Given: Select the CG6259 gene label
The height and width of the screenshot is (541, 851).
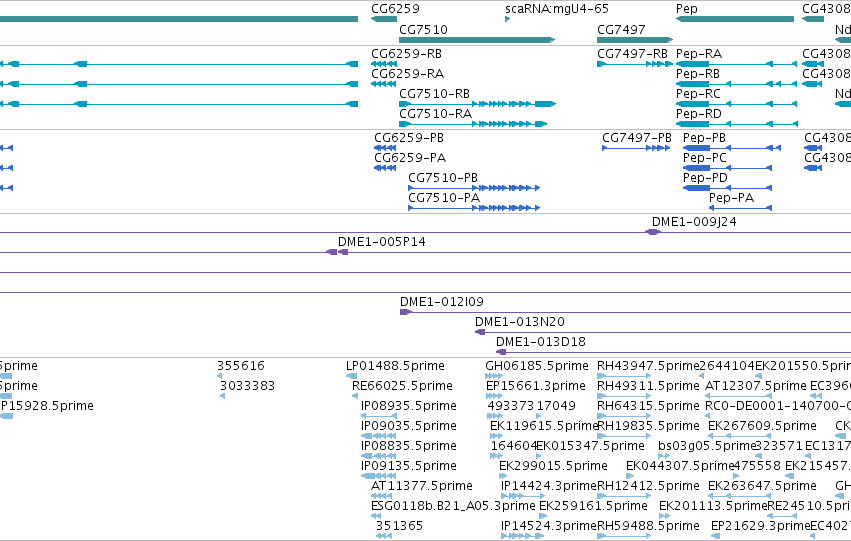Looking at the screenshot, I should 395,9.
